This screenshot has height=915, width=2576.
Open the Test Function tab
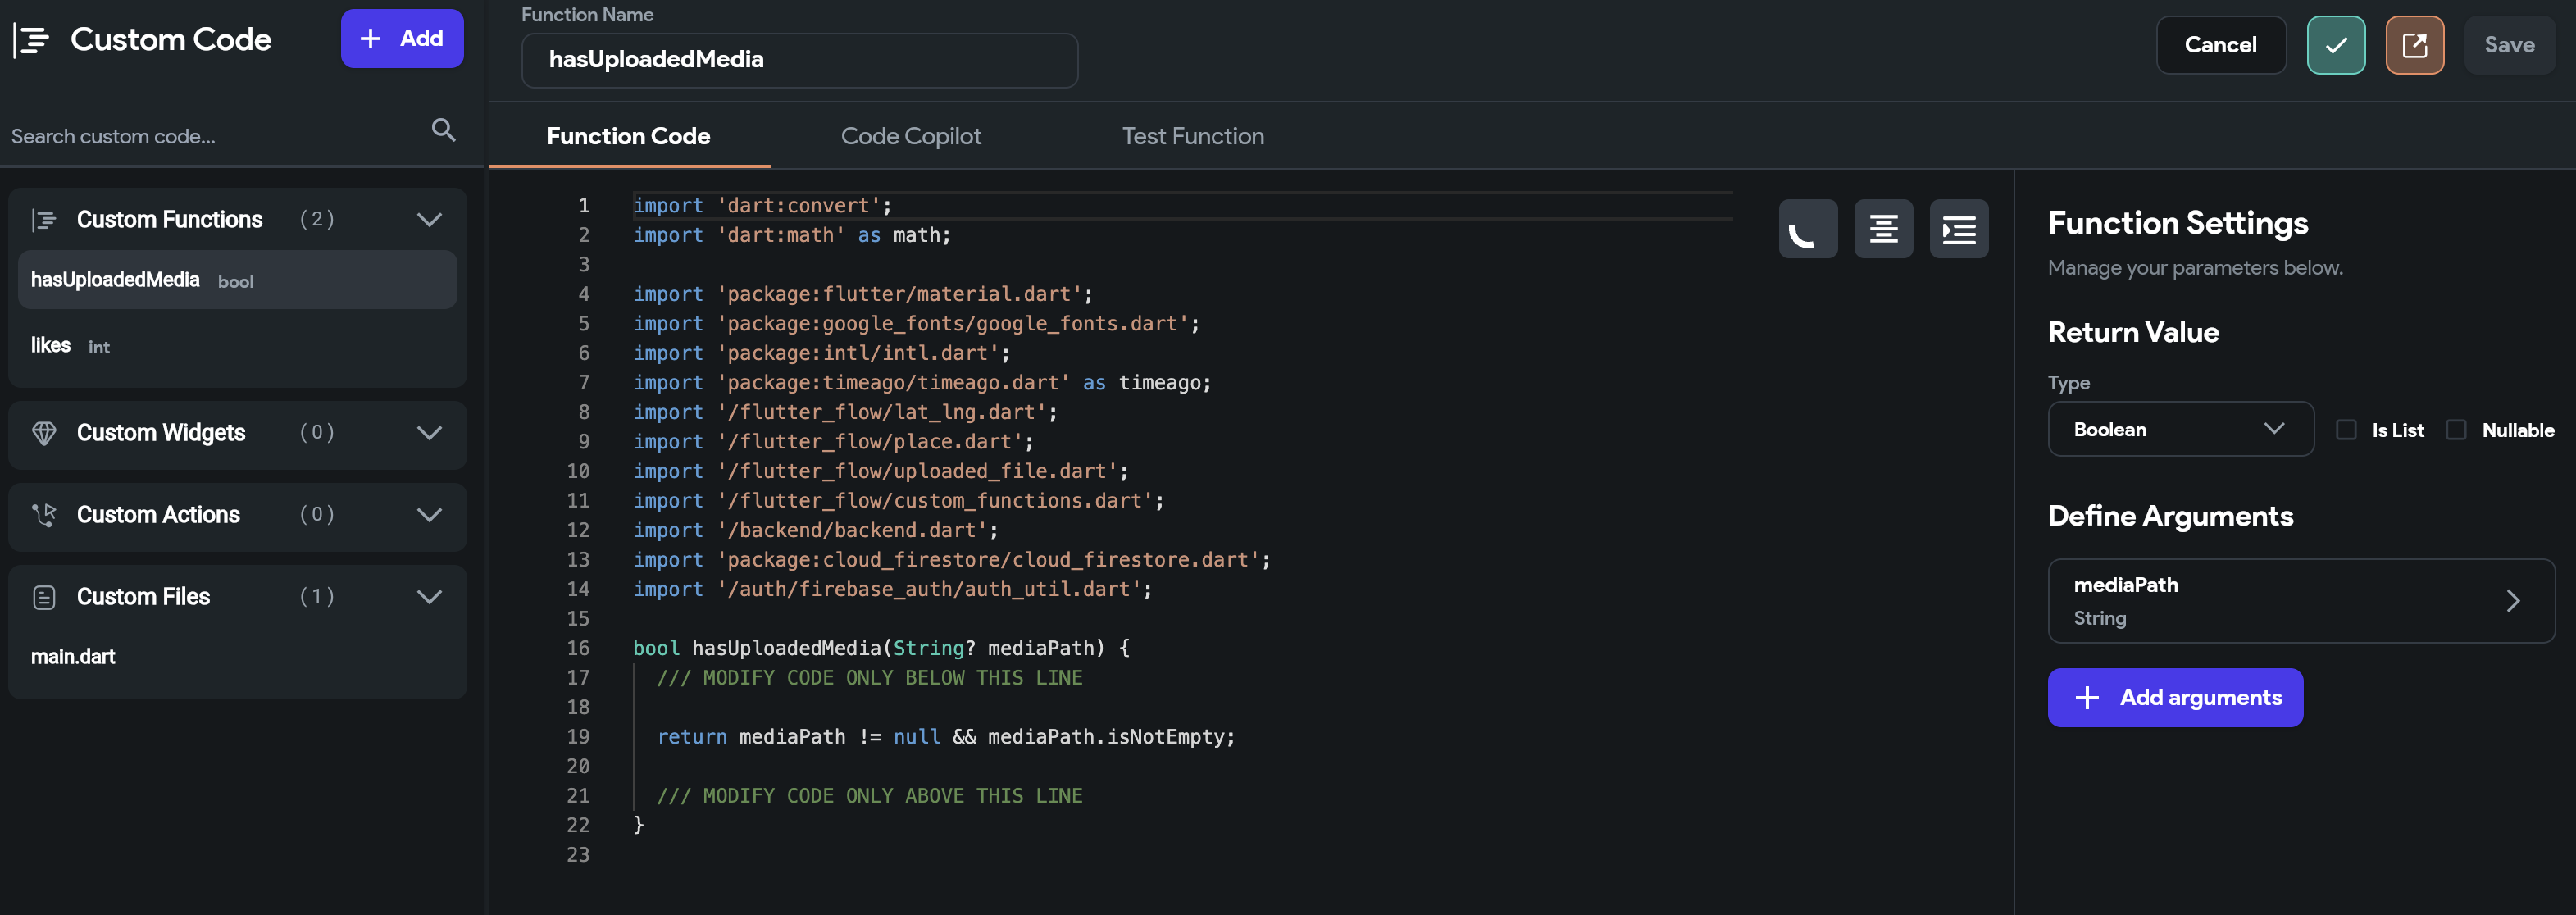1192,136
